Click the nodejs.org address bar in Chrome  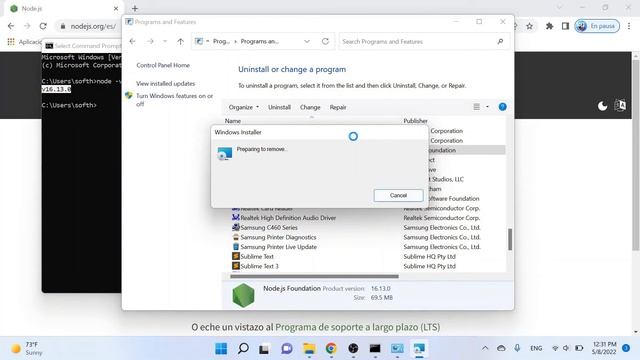click(93, 26)
